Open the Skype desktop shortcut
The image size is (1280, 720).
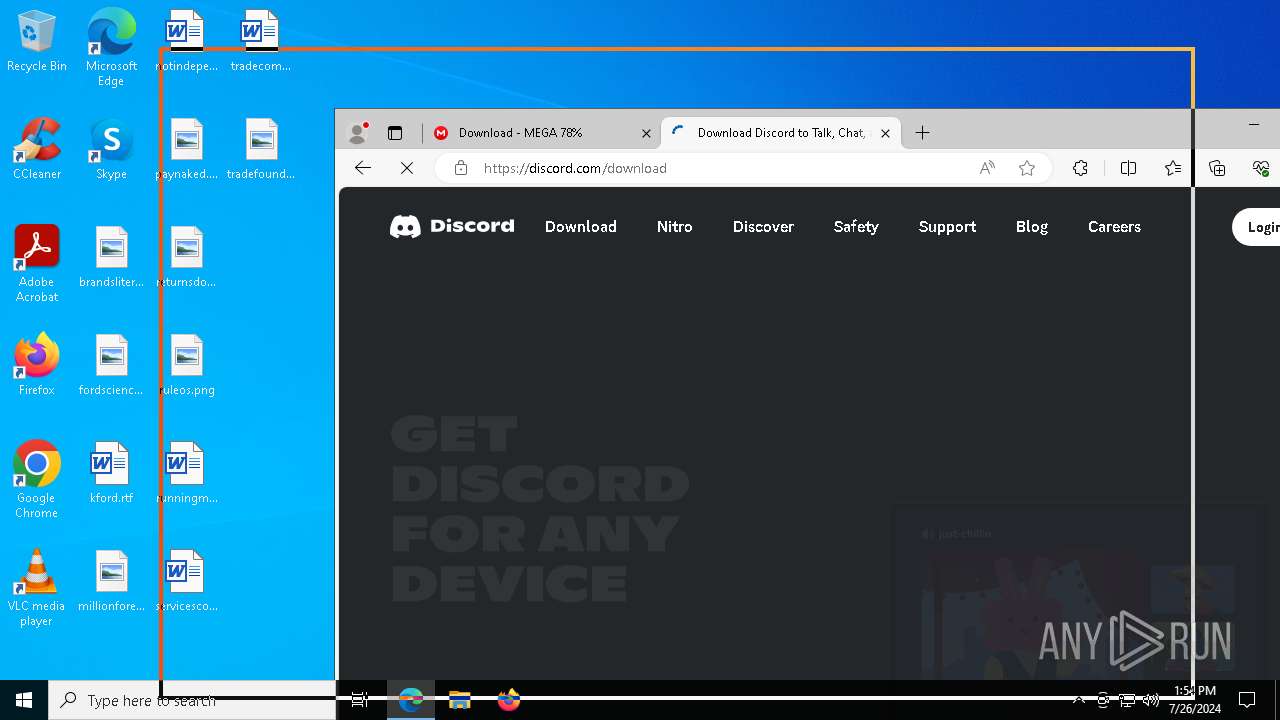111,150
